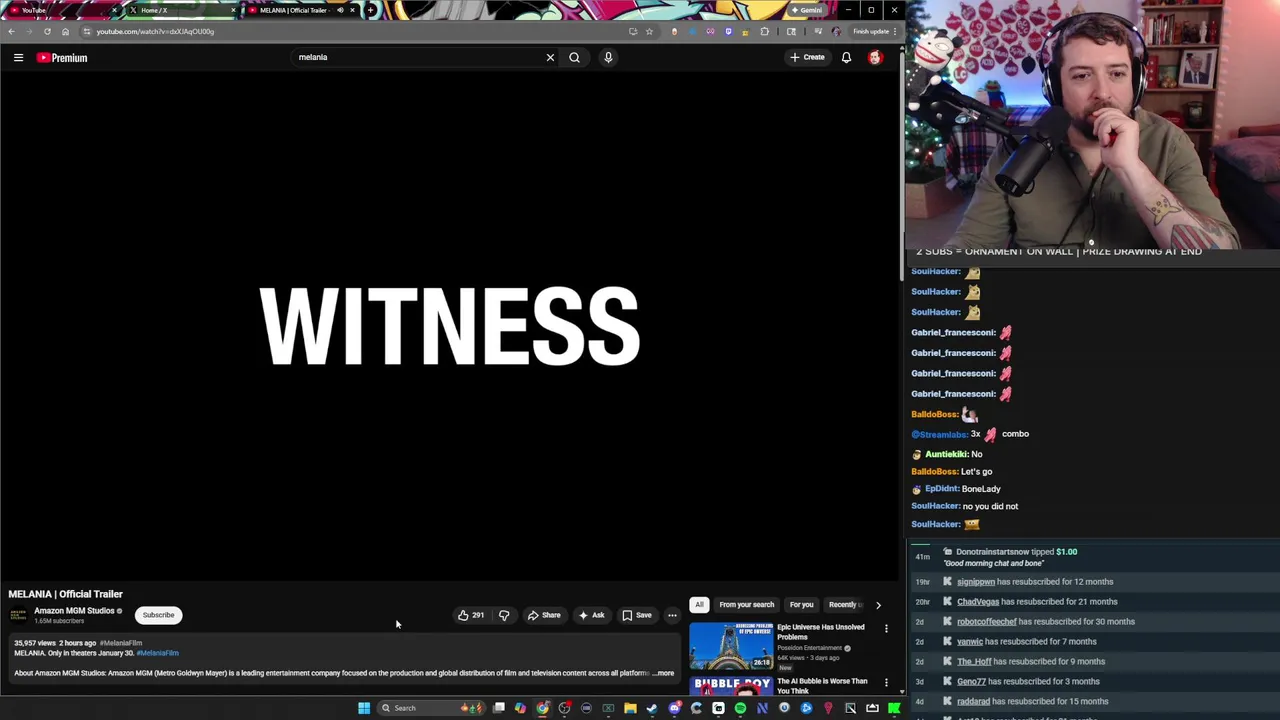Screen dimensions: 1280x720
Task: Bookmark this page with the star
Action: (x=649, y=31)
